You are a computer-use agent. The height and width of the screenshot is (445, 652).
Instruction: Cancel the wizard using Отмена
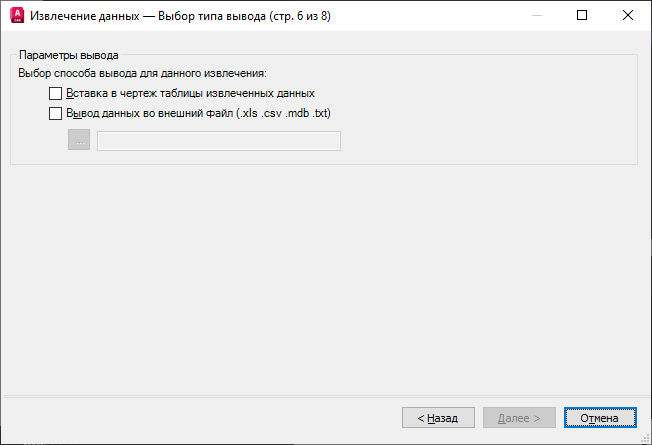tap(600, 418)
